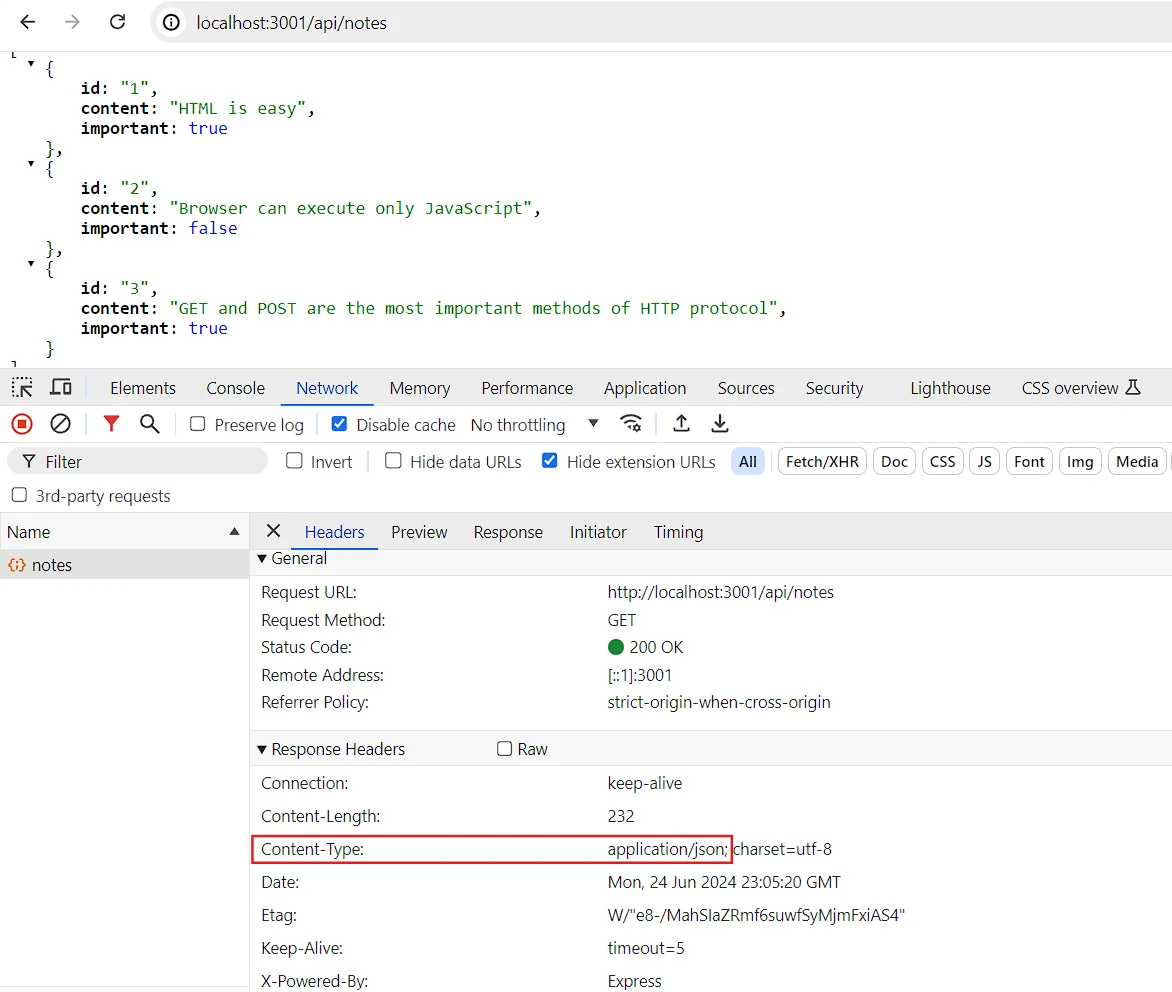This screenshot has width=1172, height=992.
Task: Select the Network tab
Action: click(327, 388)
